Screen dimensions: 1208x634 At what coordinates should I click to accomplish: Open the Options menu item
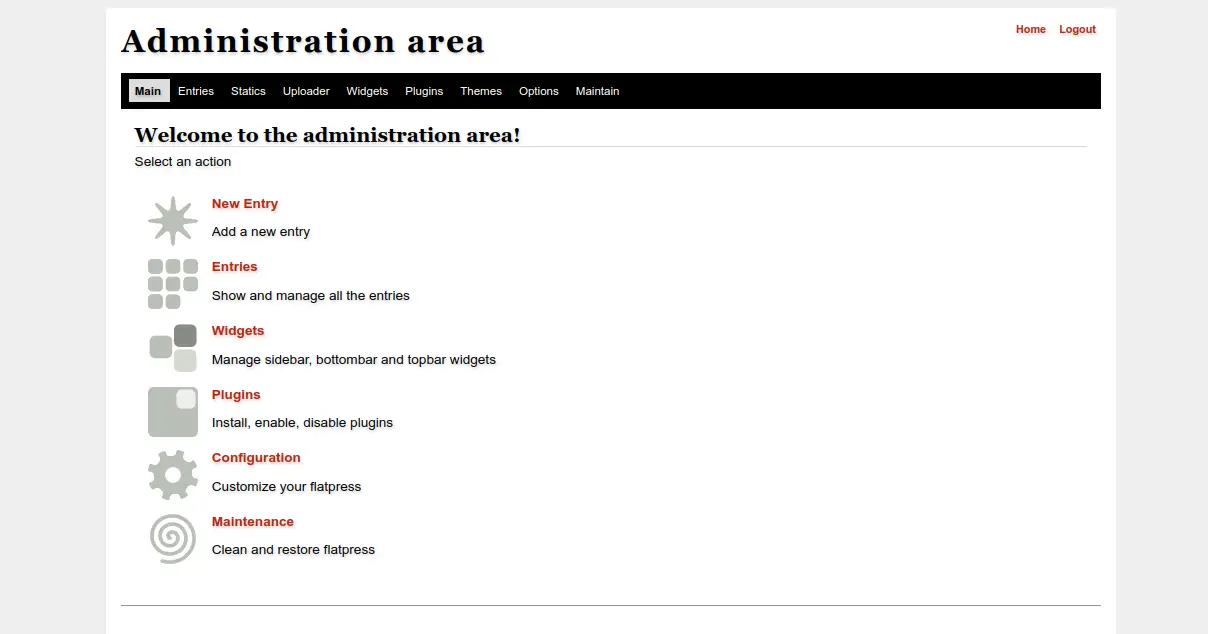(x=539, y=91)
